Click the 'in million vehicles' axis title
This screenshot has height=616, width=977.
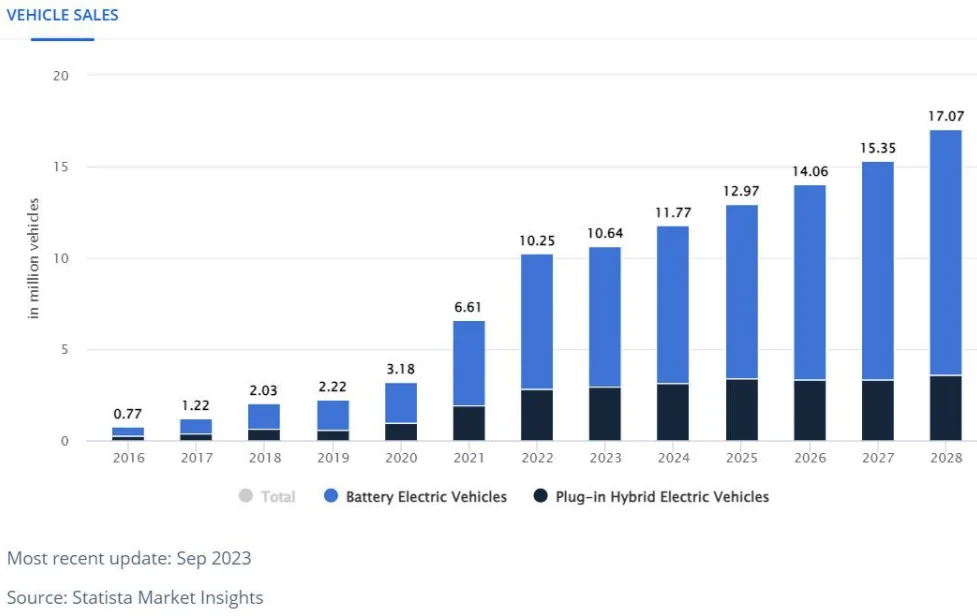click(x=34, y=258)
